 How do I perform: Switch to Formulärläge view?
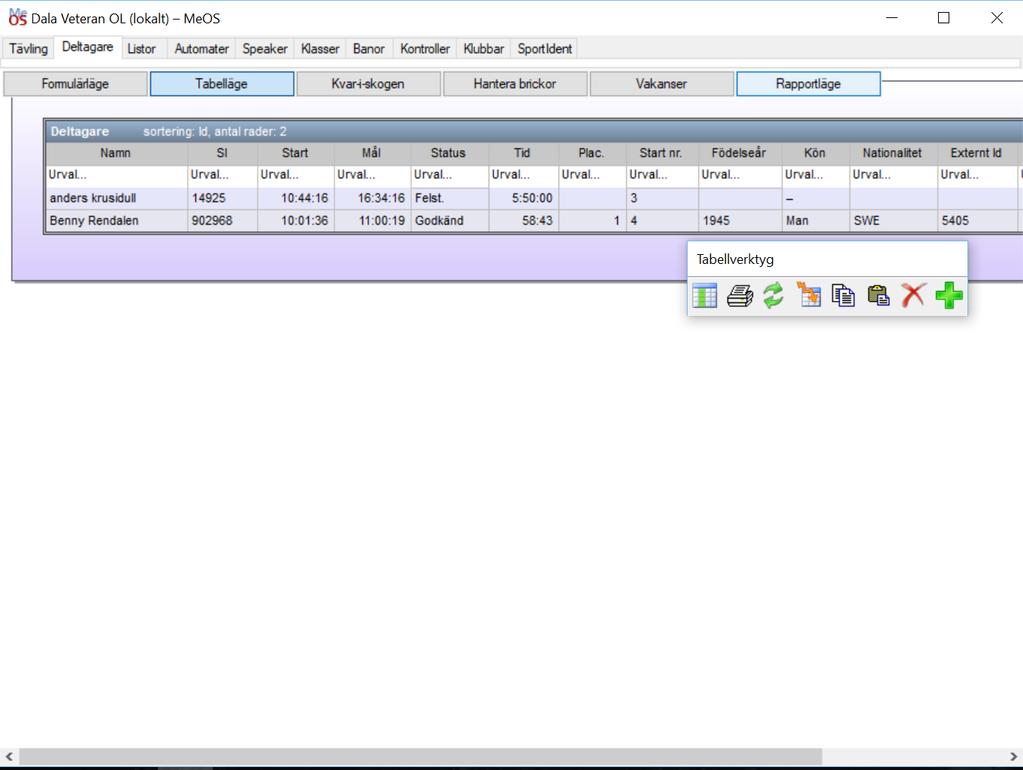[x=76, y=84]
